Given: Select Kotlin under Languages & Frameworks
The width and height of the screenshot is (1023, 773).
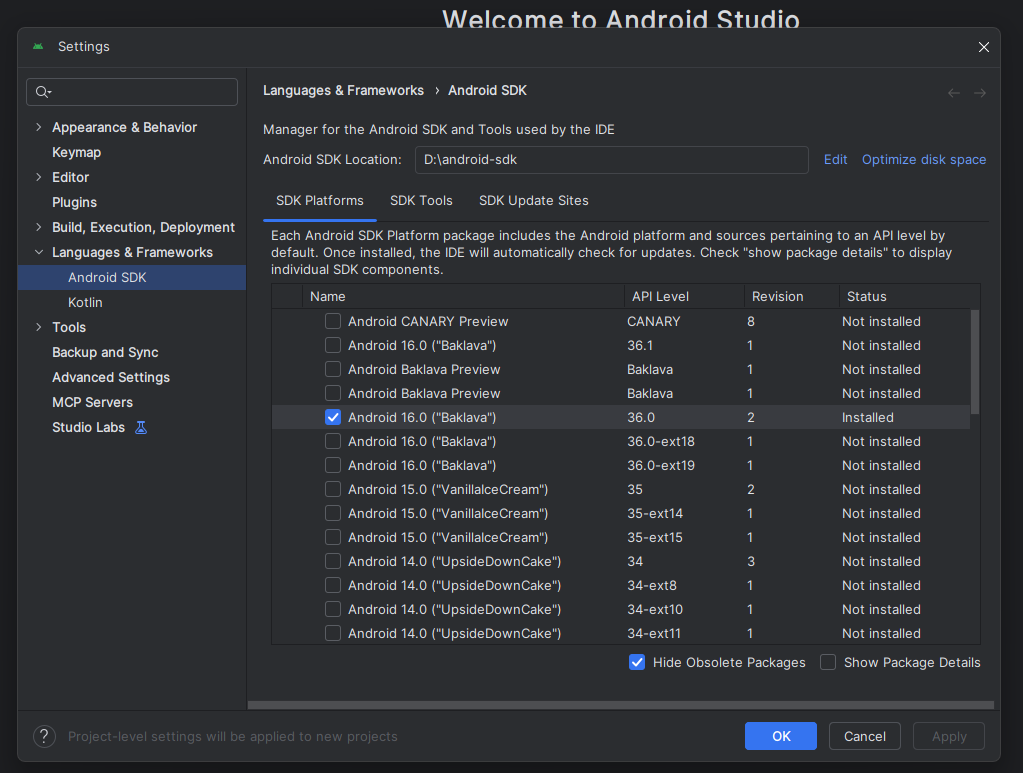Looking at the screenshot, I should tap(85, 302).
